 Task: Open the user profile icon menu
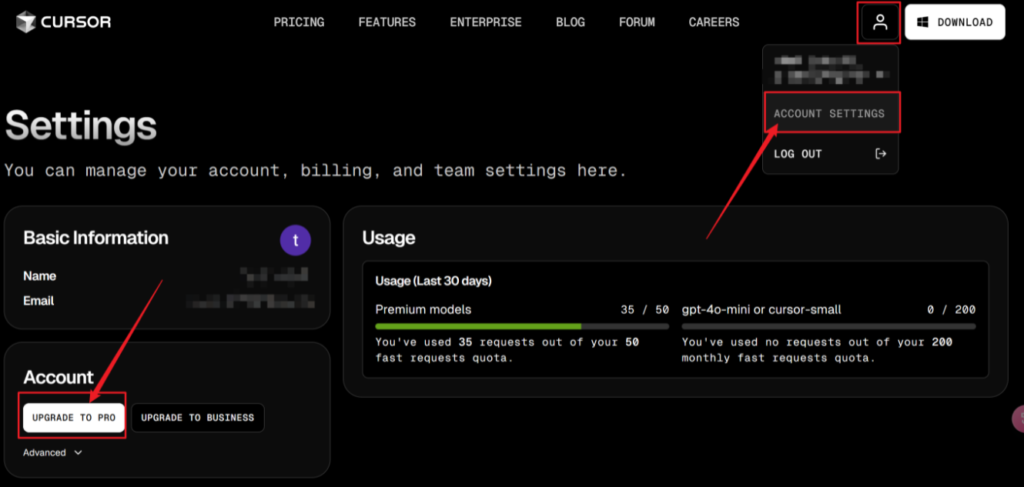tap(879, 22)
